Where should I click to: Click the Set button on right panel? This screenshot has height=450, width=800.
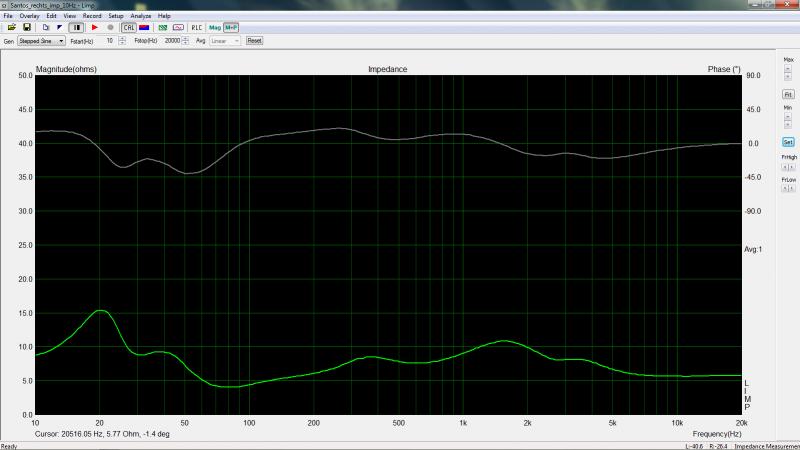coord(788,143)
